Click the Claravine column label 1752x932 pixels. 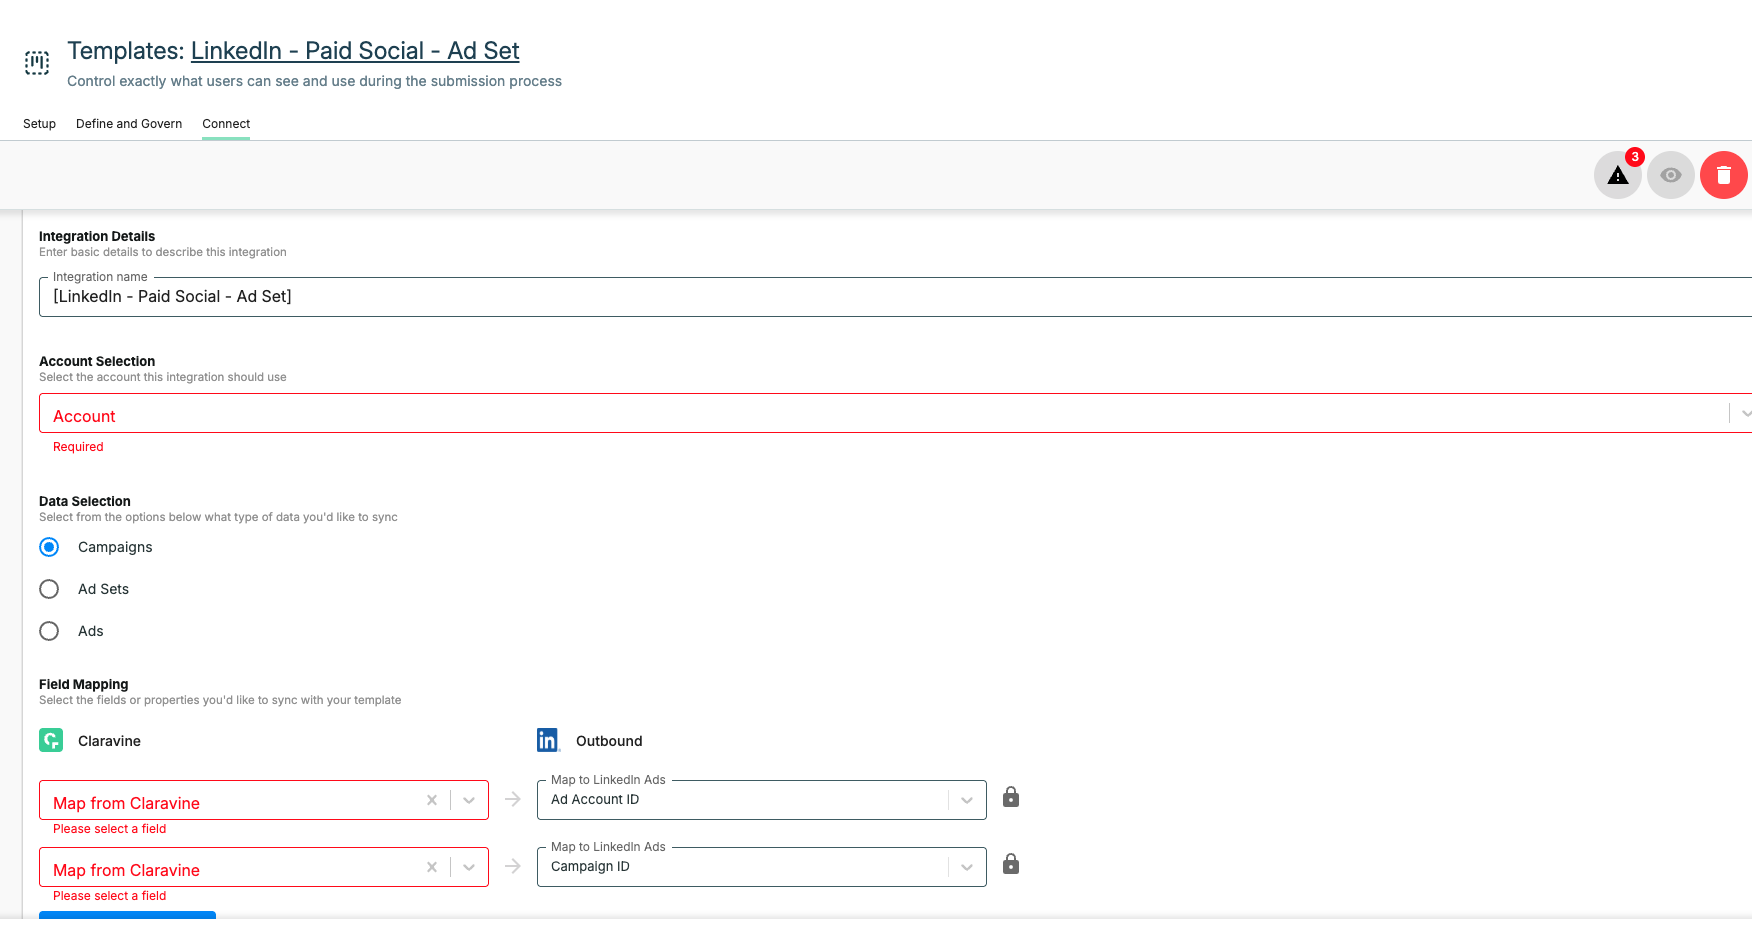point(109,741)
